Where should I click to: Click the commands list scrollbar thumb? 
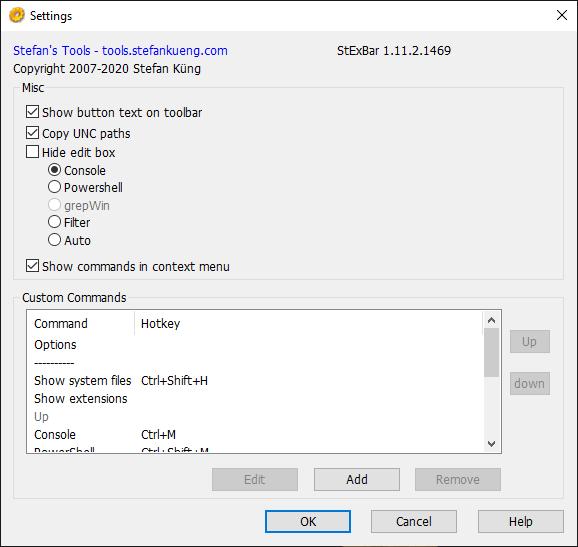pos(491,352)
